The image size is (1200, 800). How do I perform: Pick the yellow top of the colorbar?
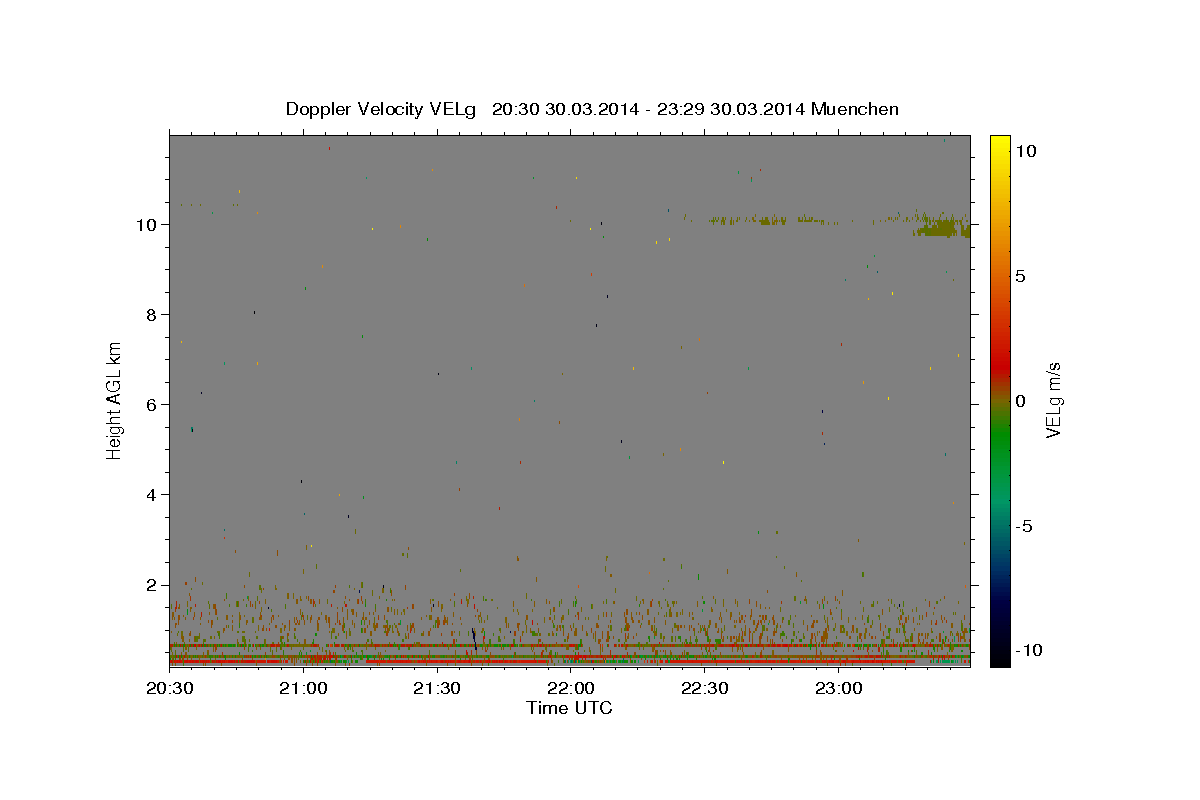coord(1000,145)
